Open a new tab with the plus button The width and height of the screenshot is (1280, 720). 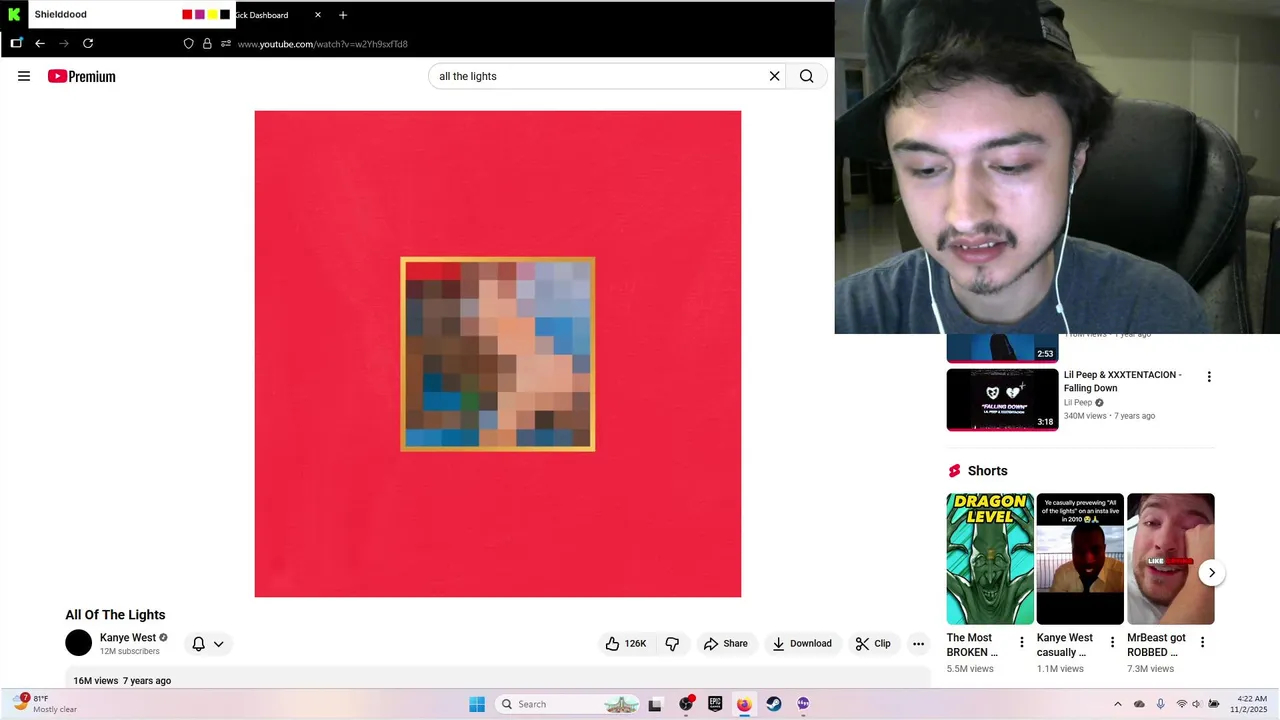[343, 15]
